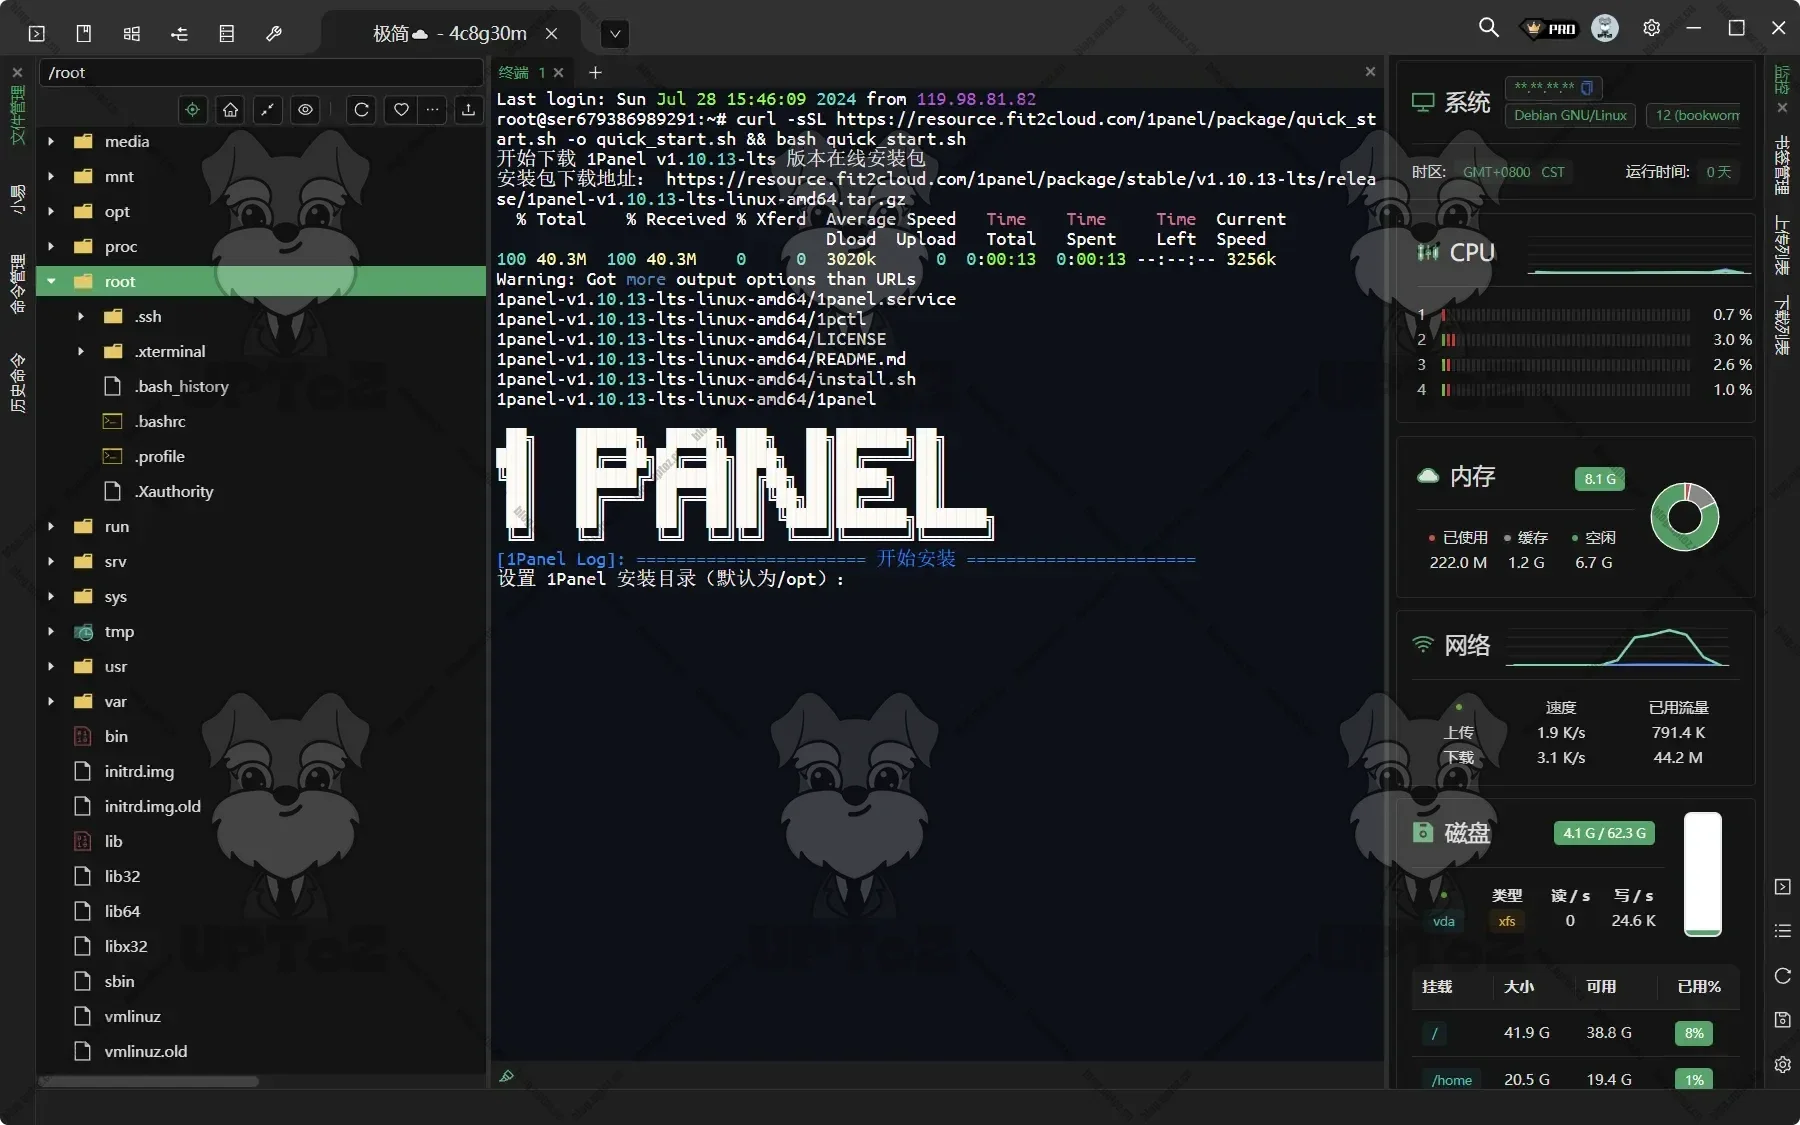Expand the mnt folder

pos(51,176)
